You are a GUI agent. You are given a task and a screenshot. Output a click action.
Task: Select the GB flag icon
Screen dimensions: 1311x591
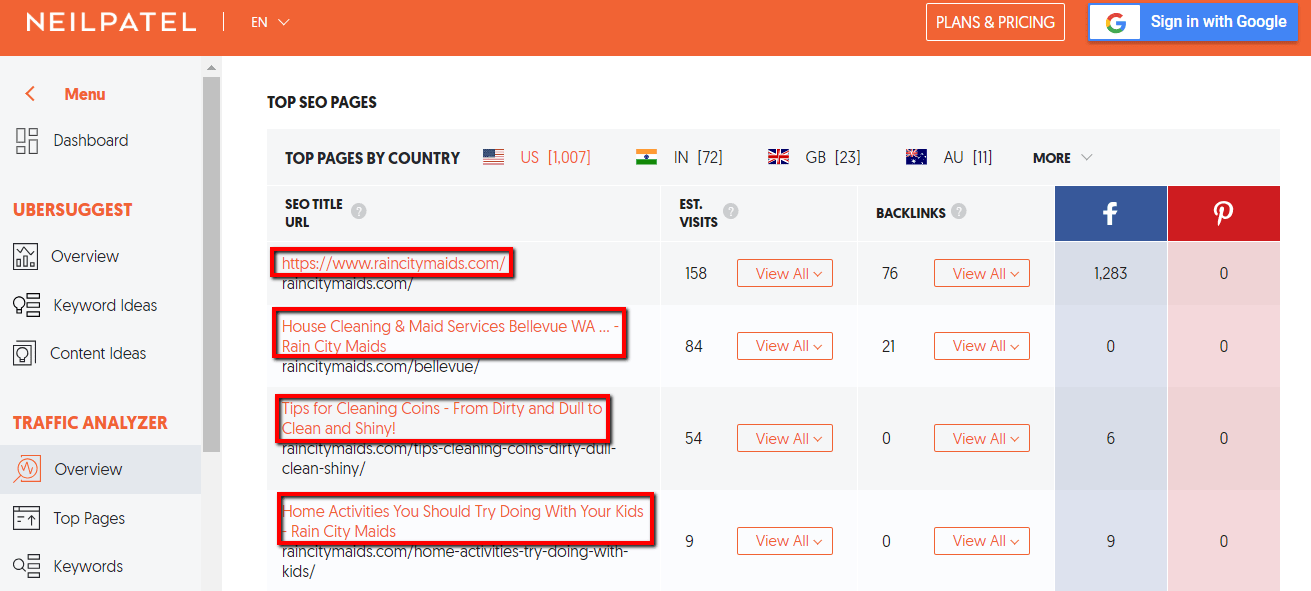[x=778, y=157]
